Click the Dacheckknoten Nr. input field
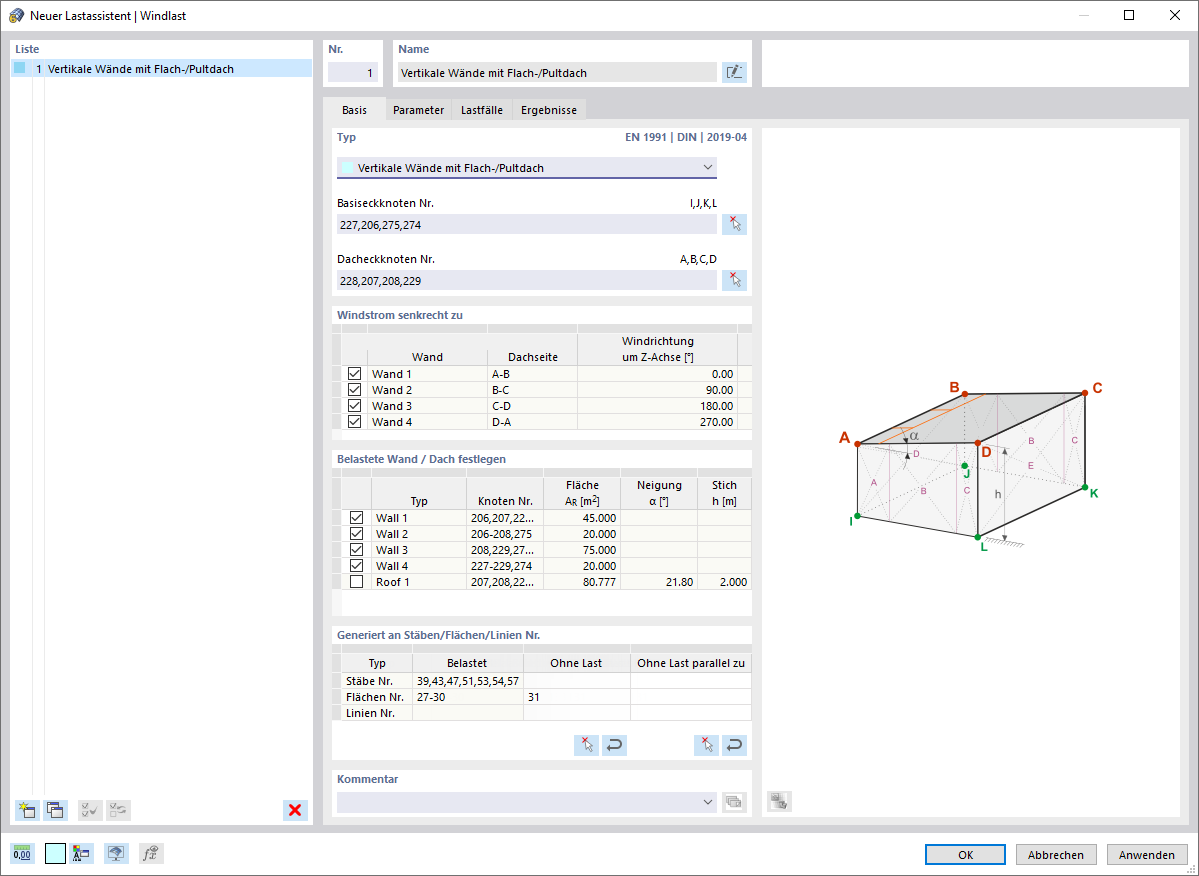This screenshot has width=1199, height=876. pos(527,280)
